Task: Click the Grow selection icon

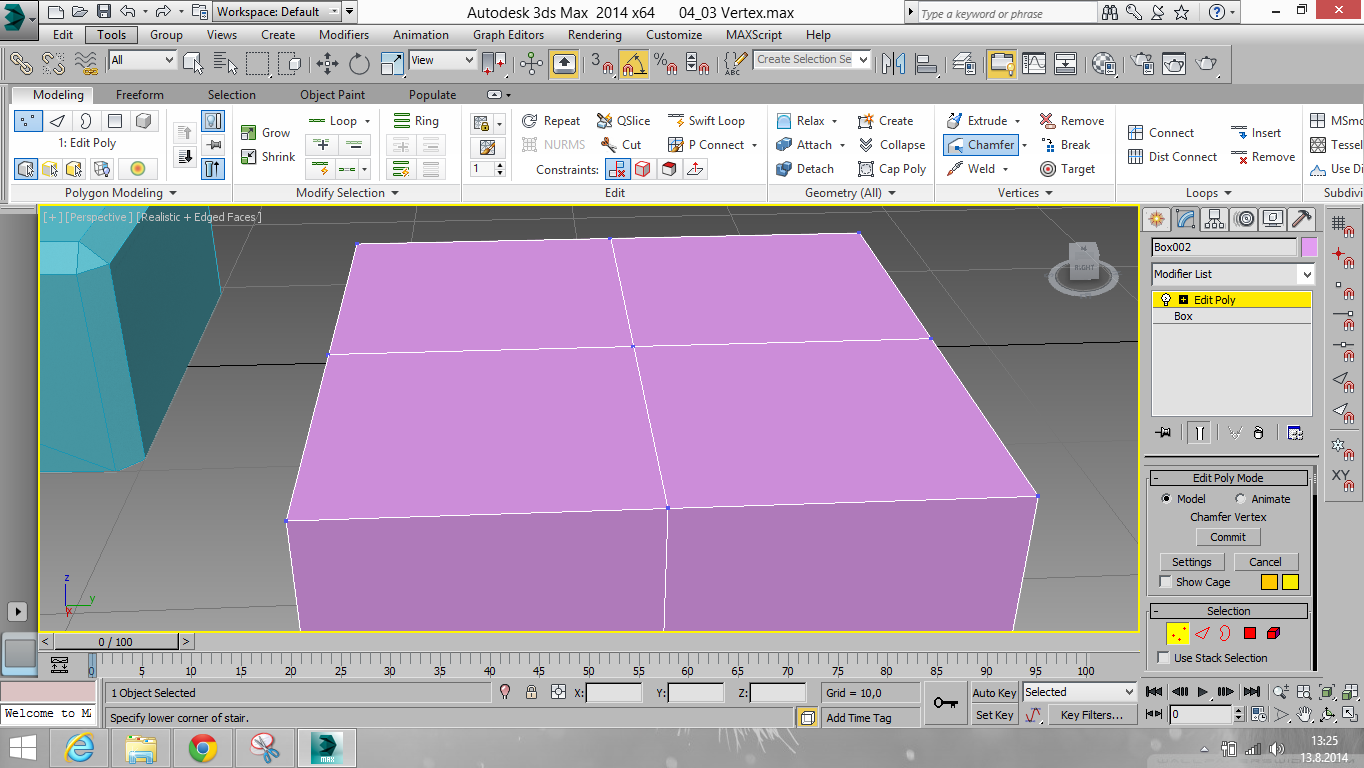Action: click(x=249, y=131)
